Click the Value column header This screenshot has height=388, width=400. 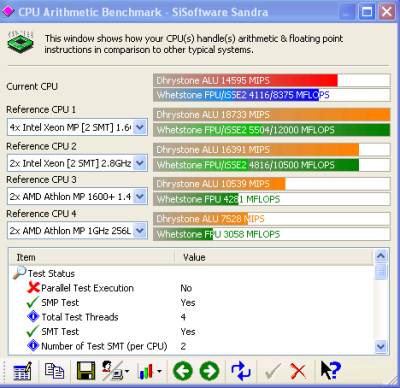(x=273, y=257)
